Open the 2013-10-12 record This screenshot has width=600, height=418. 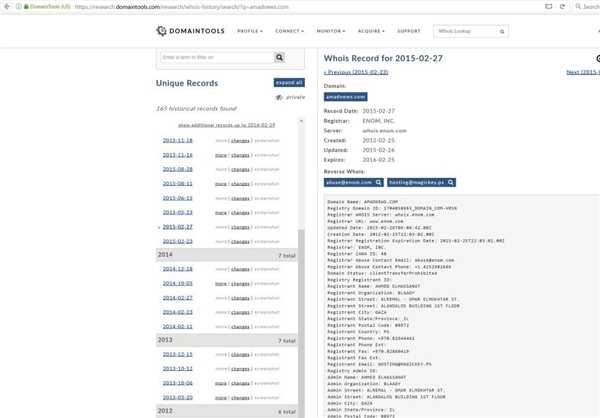click(x=178, y=369)
